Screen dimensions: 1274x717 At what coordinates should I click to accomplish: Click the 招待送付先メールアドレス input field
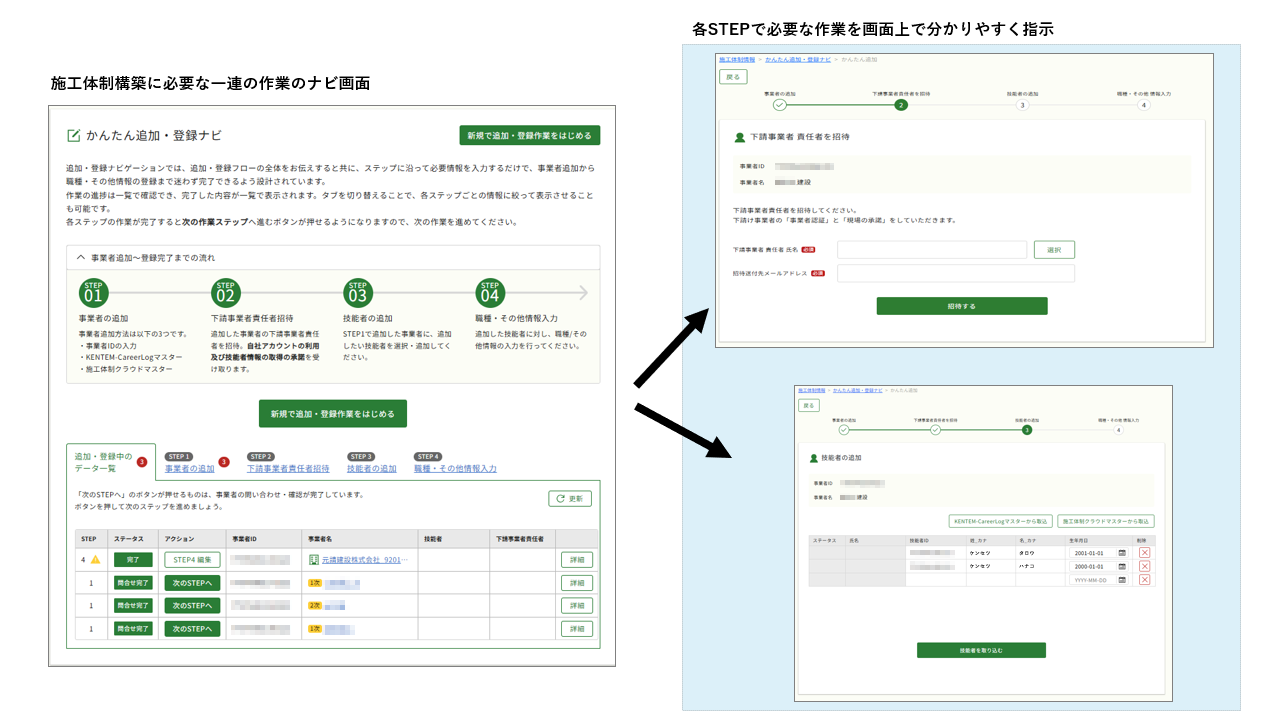click(955, 273)
